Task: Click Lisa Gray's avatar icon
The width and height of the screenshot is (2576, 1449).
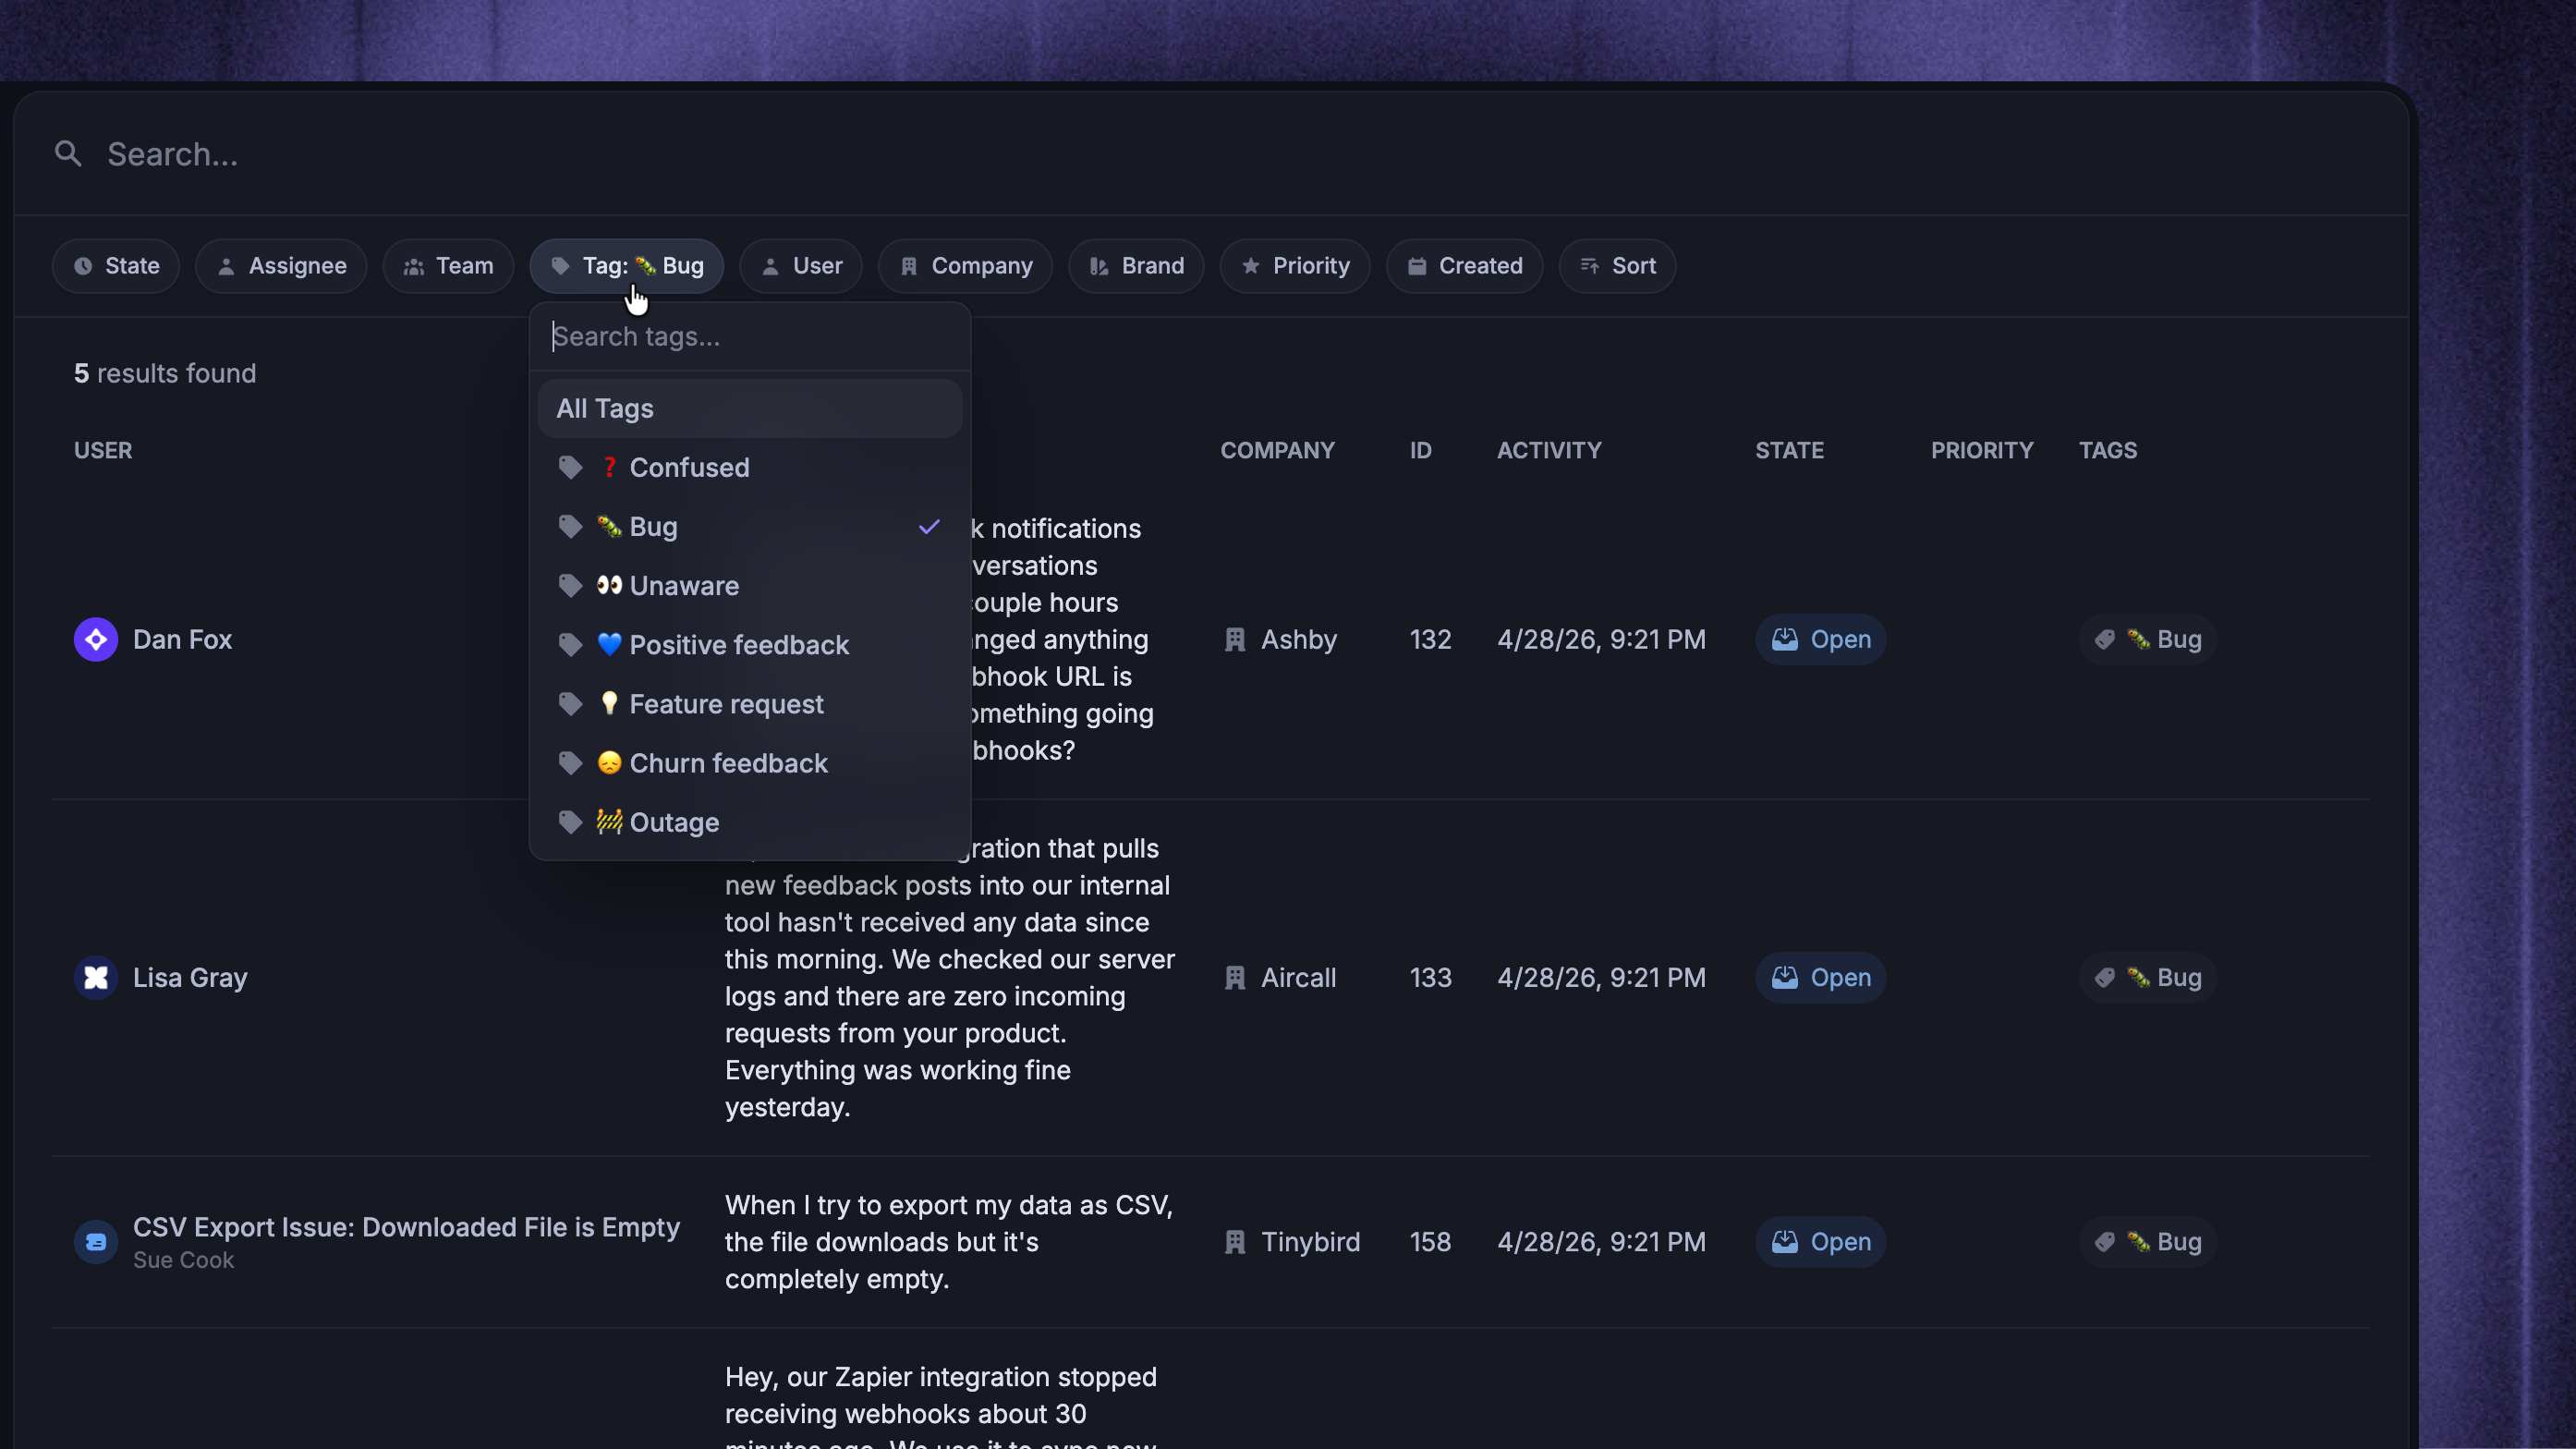Action: (x=96, y=978)
